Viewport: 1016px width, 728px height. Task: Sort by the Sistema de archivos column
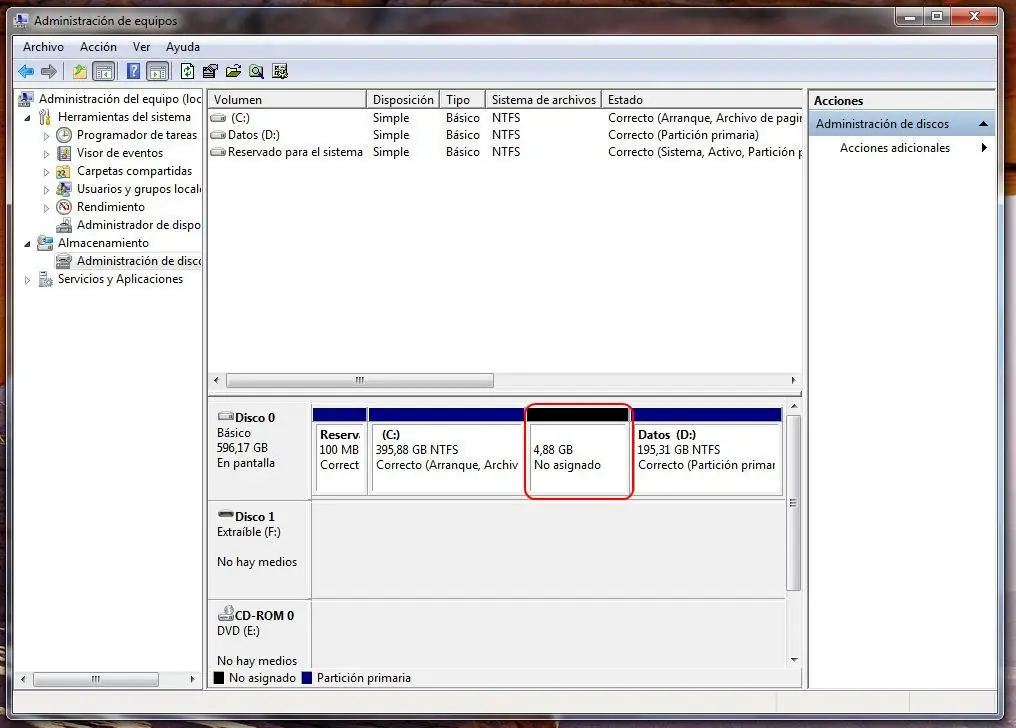(x=544, y=100)
